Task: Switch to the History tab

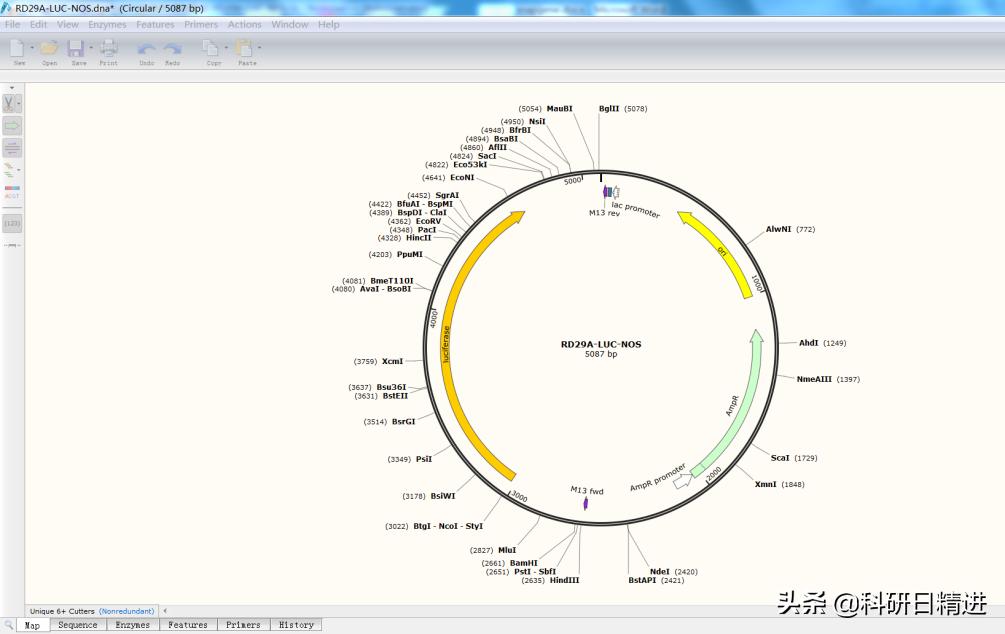Action: tap(296, 624)
